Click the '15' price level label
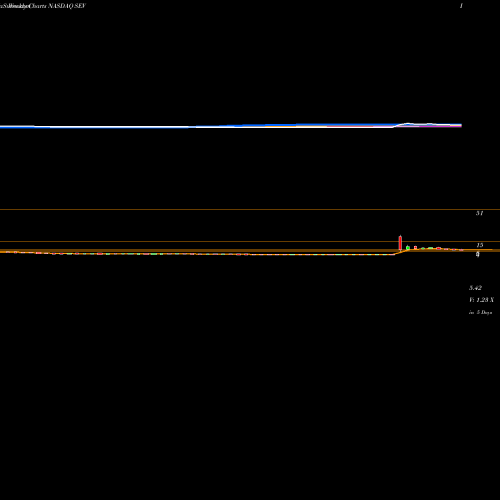The image size is (500, 500). click(479, 245)
